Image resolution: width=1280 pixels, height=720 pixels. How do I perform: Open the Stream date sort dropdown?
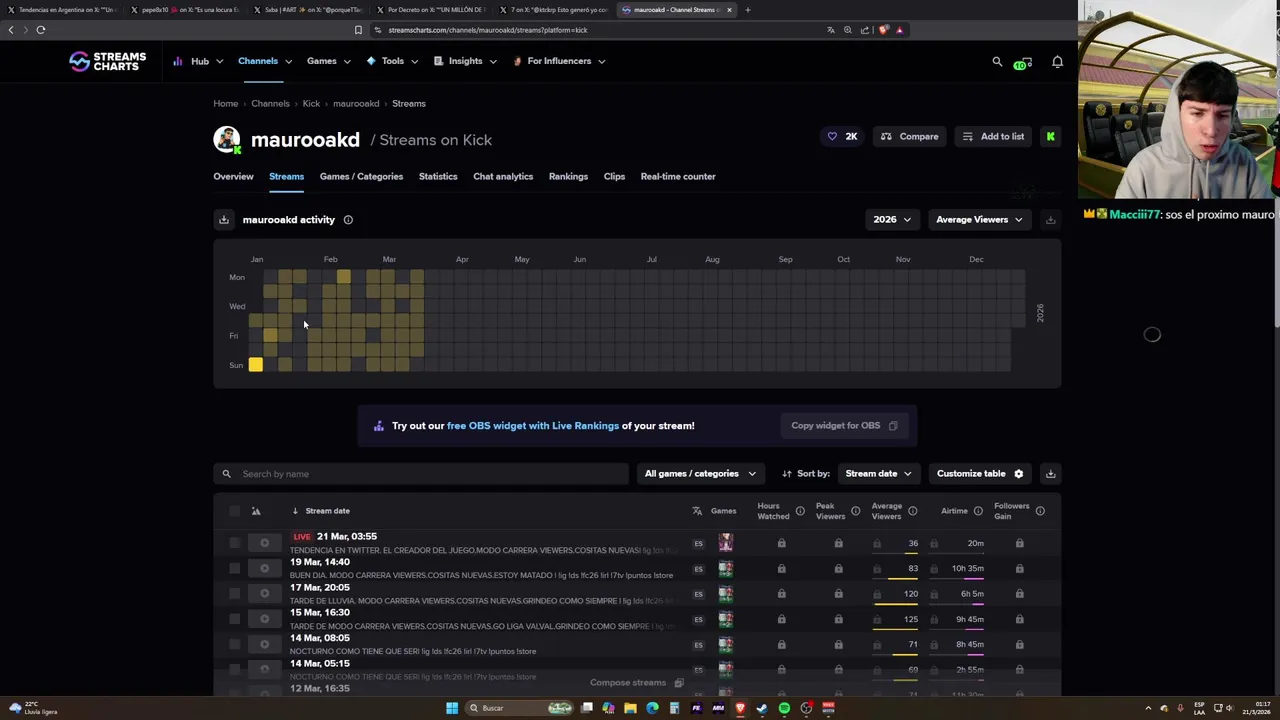(878, 474)
